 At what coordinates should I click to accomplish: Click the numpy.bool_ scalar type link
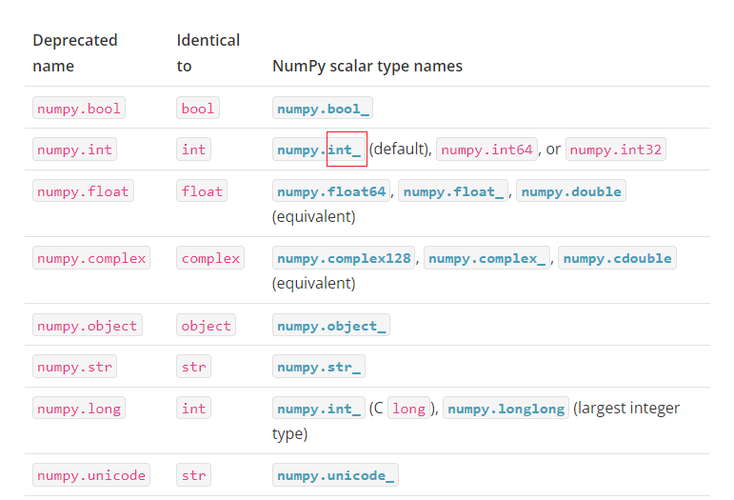click(x=322, y=108)
